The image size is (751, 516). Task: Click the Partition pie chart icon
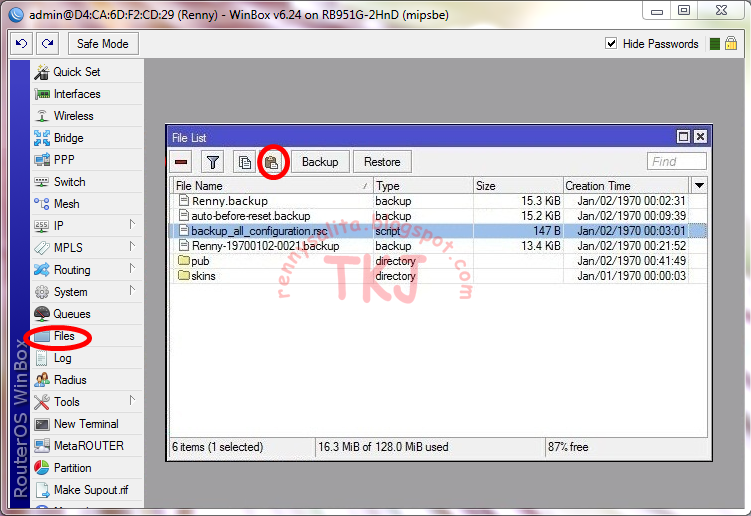coord(42,468)
